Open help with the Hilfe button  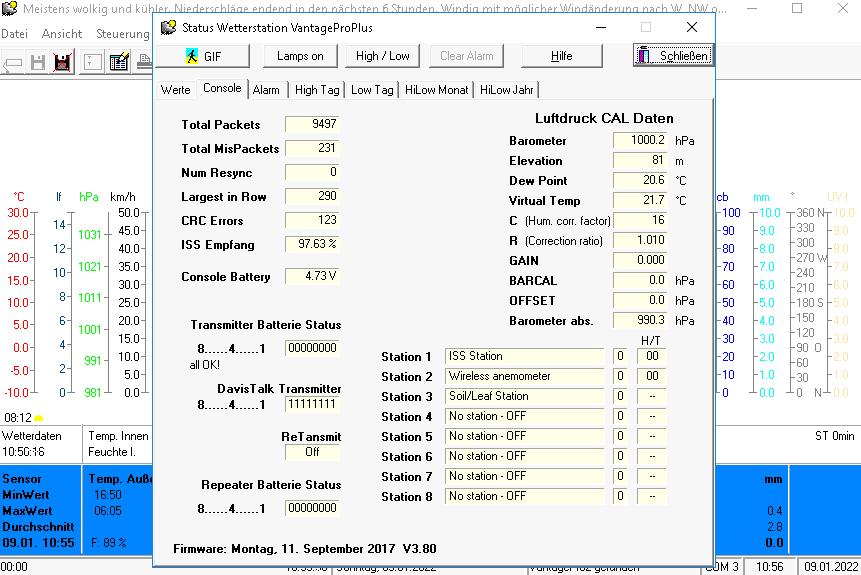point(562,56)
